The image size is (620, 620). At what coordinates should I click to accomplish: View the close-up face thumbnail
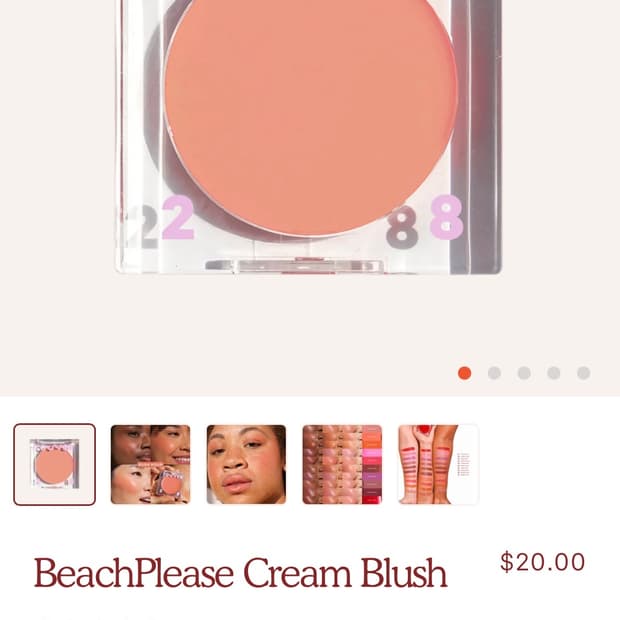click(x=246, y=464)
